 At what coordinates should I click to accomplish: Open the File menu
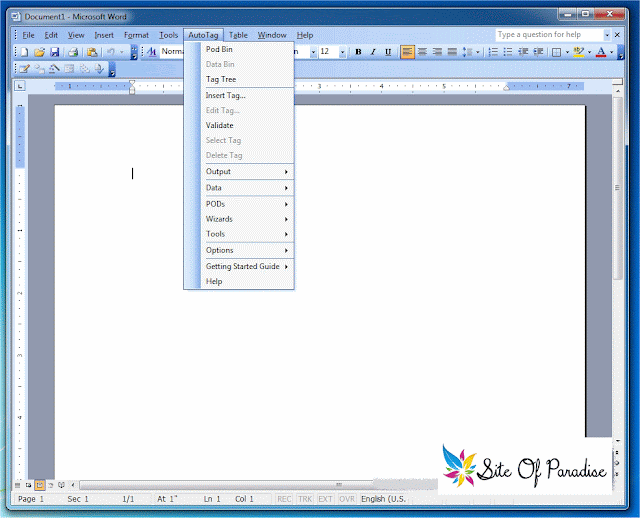28,35
